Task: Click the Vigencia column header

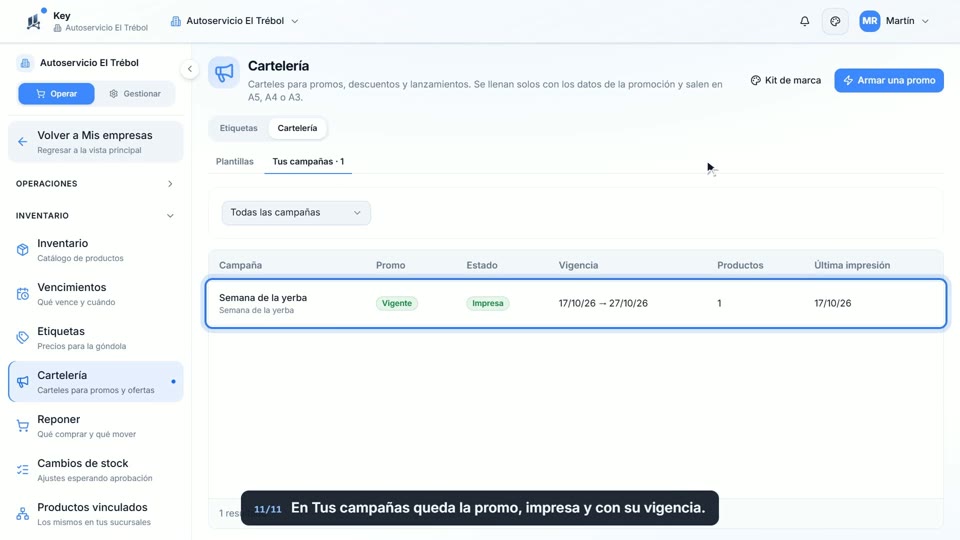Action: click(x=578, y=265)
